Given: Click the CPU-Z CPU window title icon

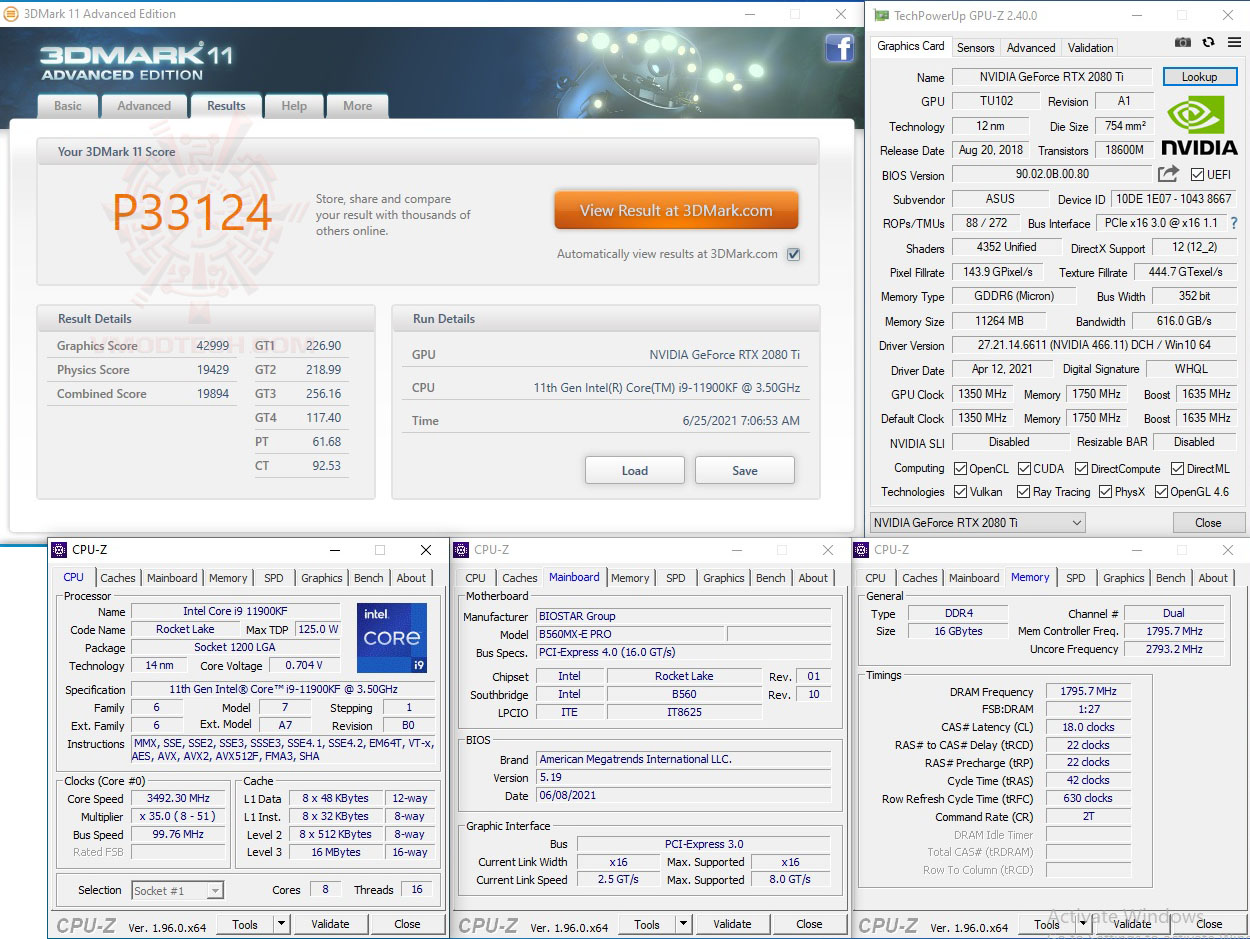Looking at the screenshot, I should pos(59,549).
